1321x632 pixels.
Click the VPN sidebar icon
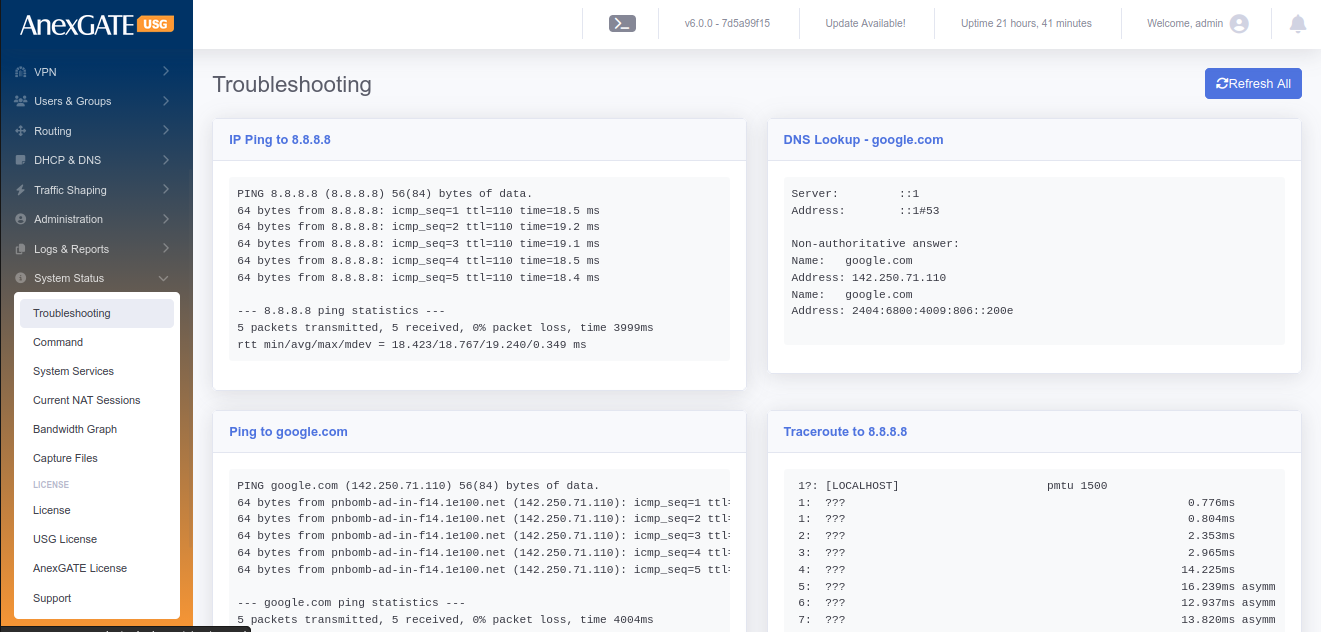[20, 72]
